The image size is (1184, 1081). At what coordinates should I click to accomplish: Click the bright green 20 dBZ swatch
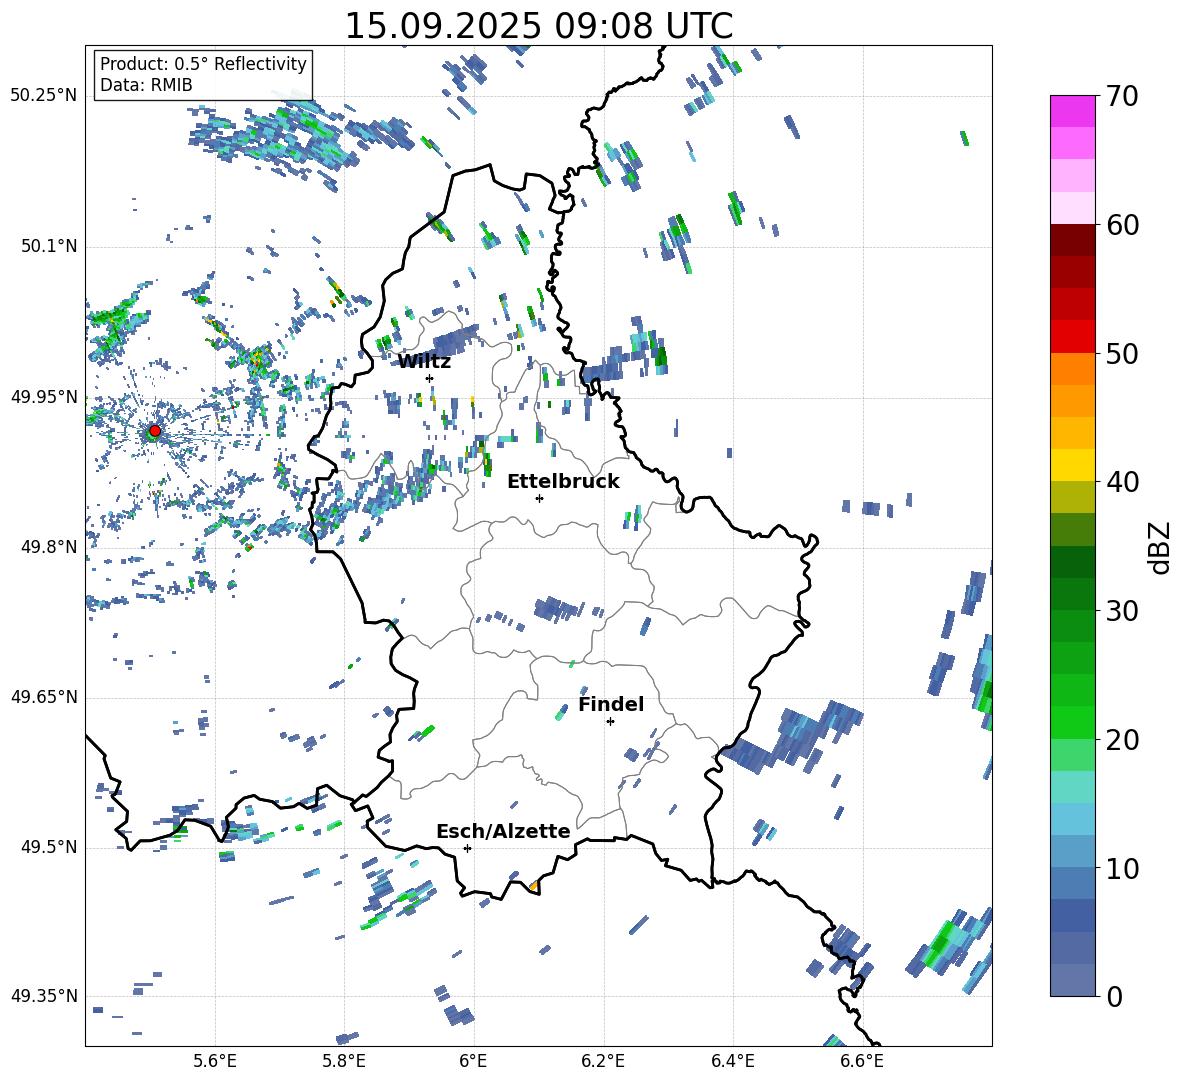(1072, 722)
